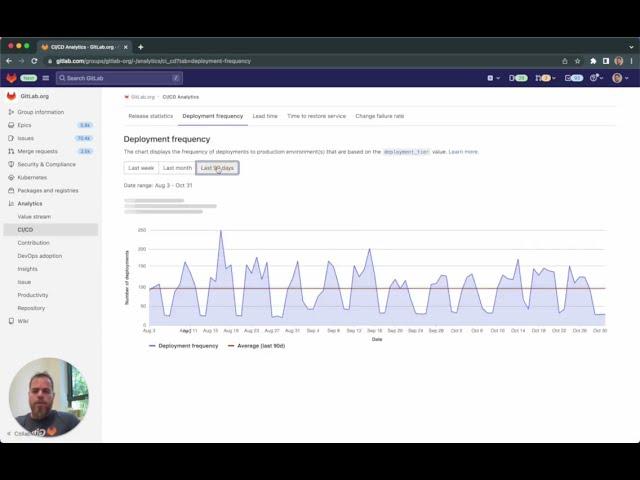This screenshot has height=480, width=640.
Task: Switch to Time to restore service tab
Action: pyautogui.click(x=316, y=116)
